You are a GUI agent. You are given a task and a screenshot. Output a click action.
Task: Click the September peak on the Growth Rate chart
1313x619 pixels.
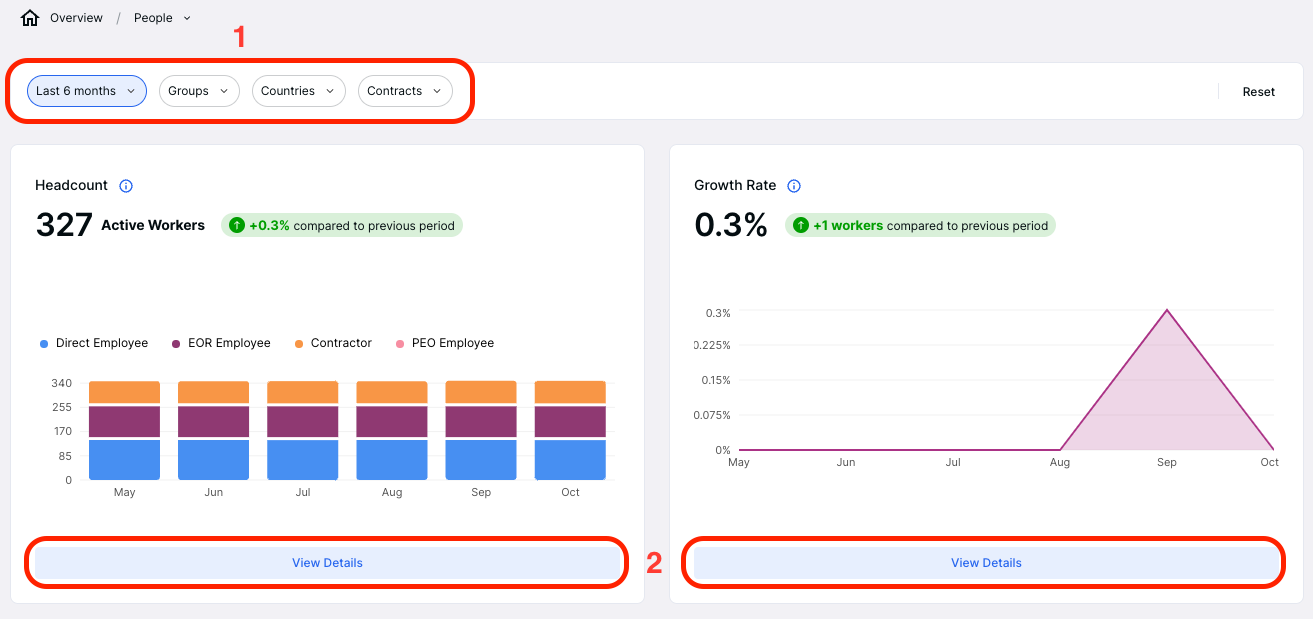coord(1166,310)
